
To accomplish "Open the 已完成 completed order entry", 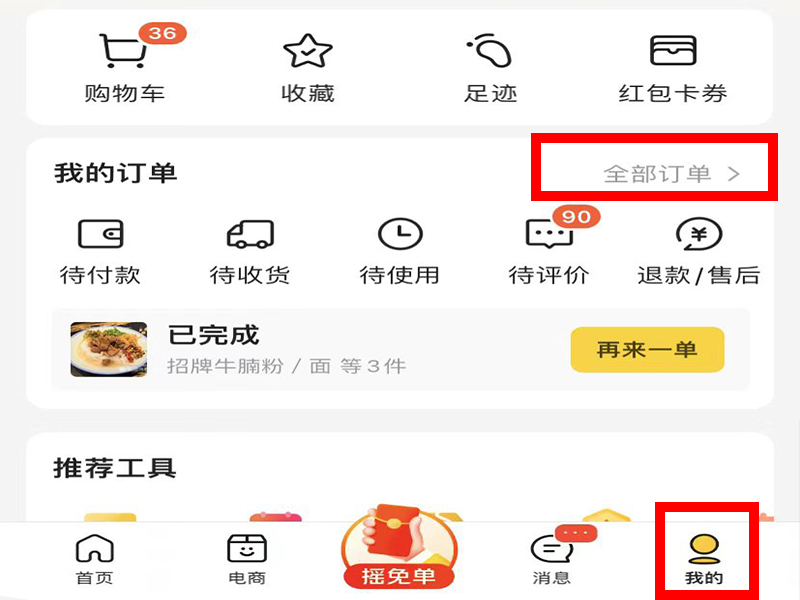I will pyautogui.click(x=401, y=349).
